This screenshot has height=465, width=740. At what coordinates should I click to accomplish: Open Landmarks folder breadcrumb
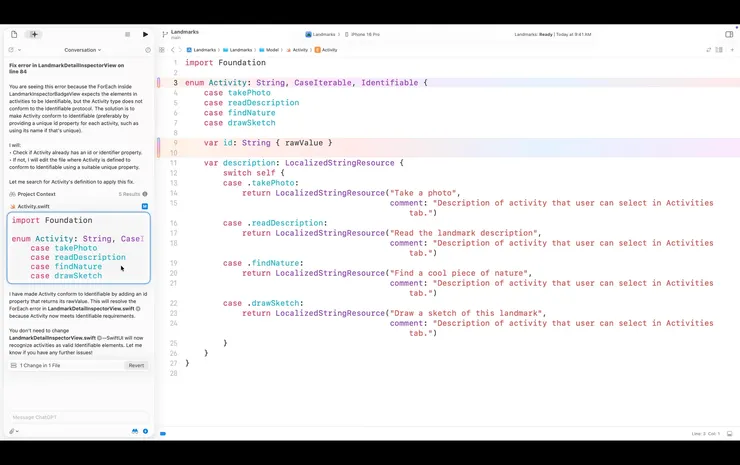pyautogui.click(x=238, y=50)
